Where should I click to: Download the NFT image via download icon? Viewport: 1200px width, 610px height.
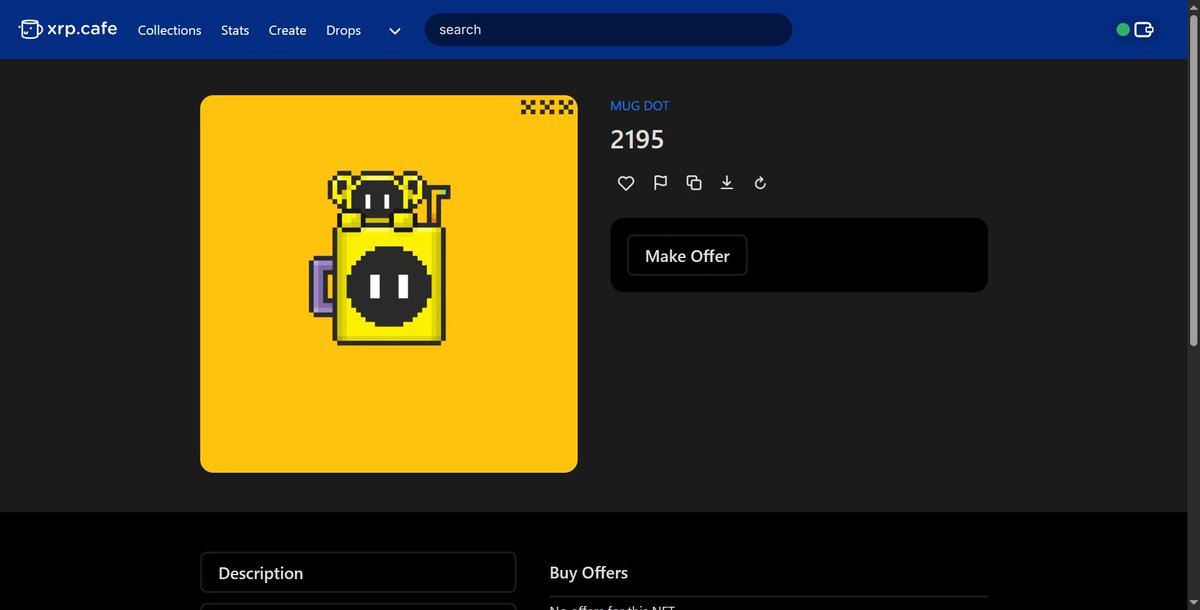[x=727, y=183]
